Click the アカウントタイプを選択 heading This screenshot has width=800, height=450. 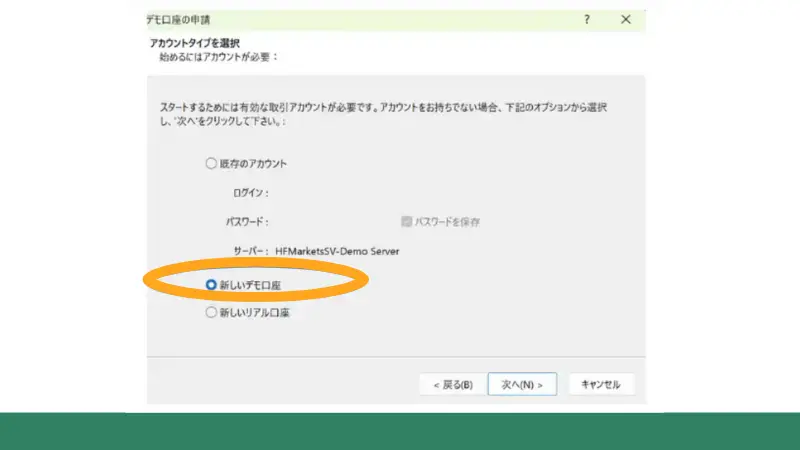click(195, 43)
